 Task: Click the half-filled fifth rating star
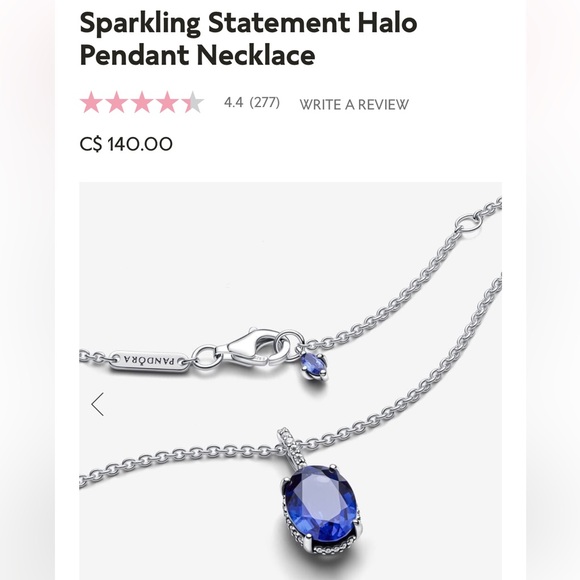[x=192, y=102]
